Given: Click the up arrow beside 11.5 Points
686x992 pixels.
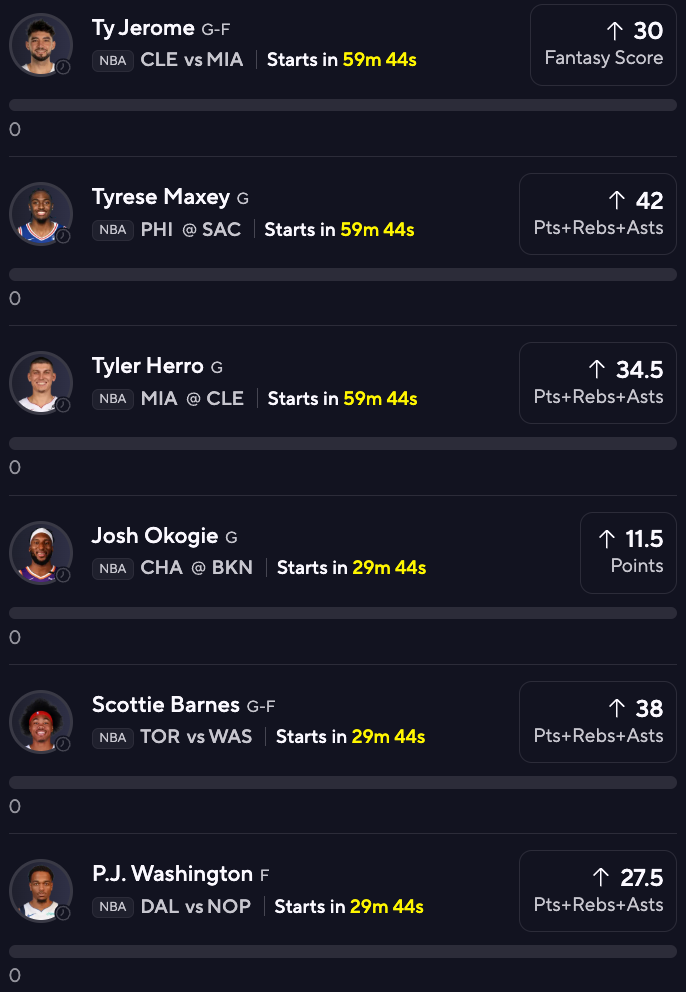Looking at the screenshot, I should coord(607,539).
